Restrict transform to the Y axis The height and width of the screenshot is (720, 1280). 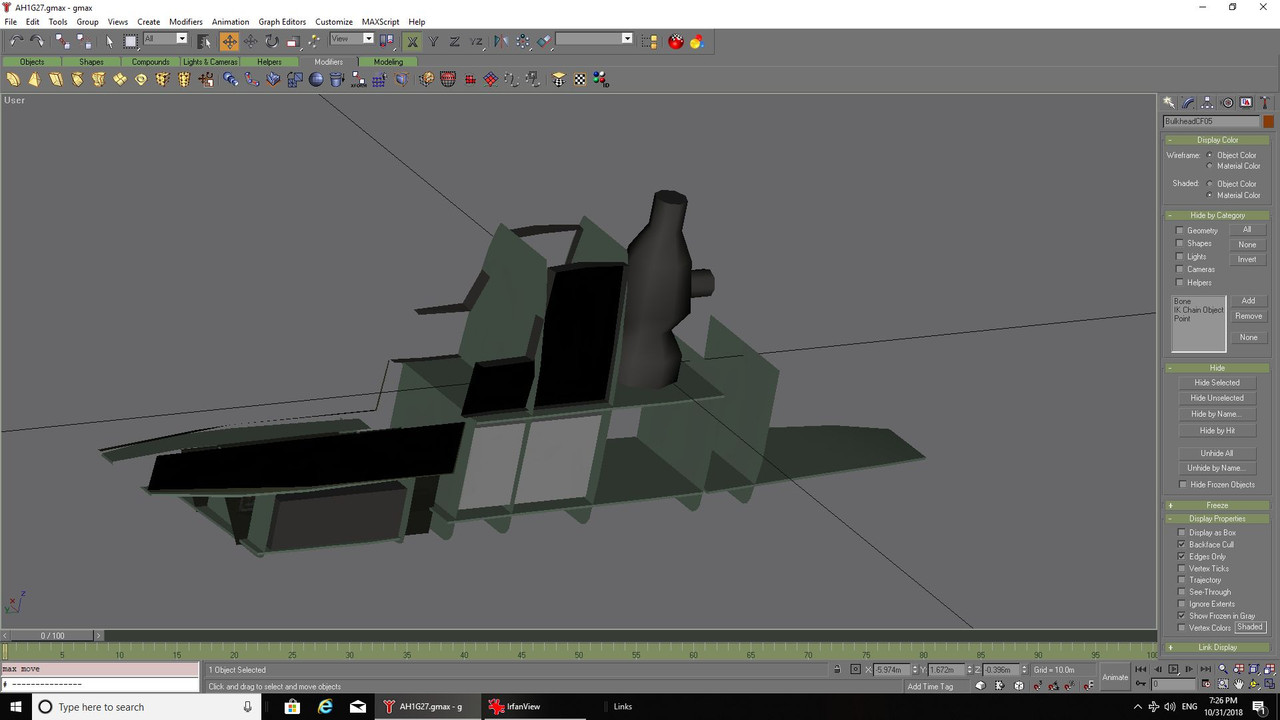[x=433, y=41]
